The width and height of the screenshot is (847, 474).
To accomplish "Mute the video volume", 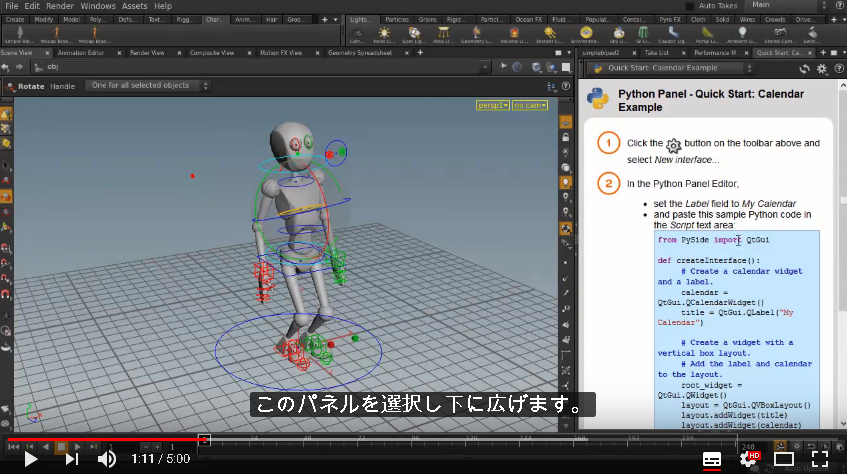I will click(x=106, y=459).
